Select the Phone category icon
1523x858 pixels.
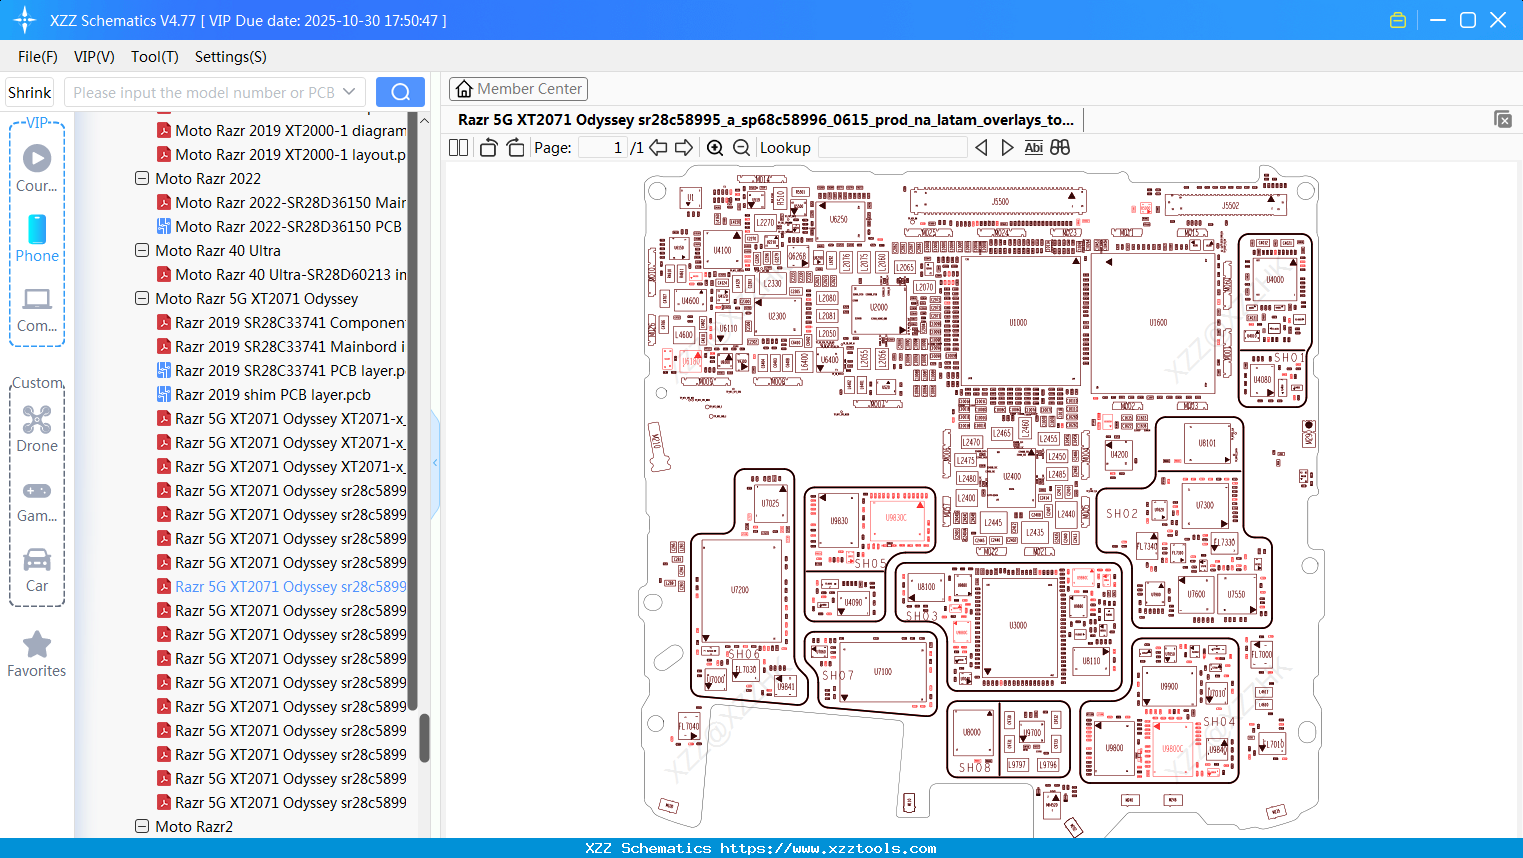37,238
